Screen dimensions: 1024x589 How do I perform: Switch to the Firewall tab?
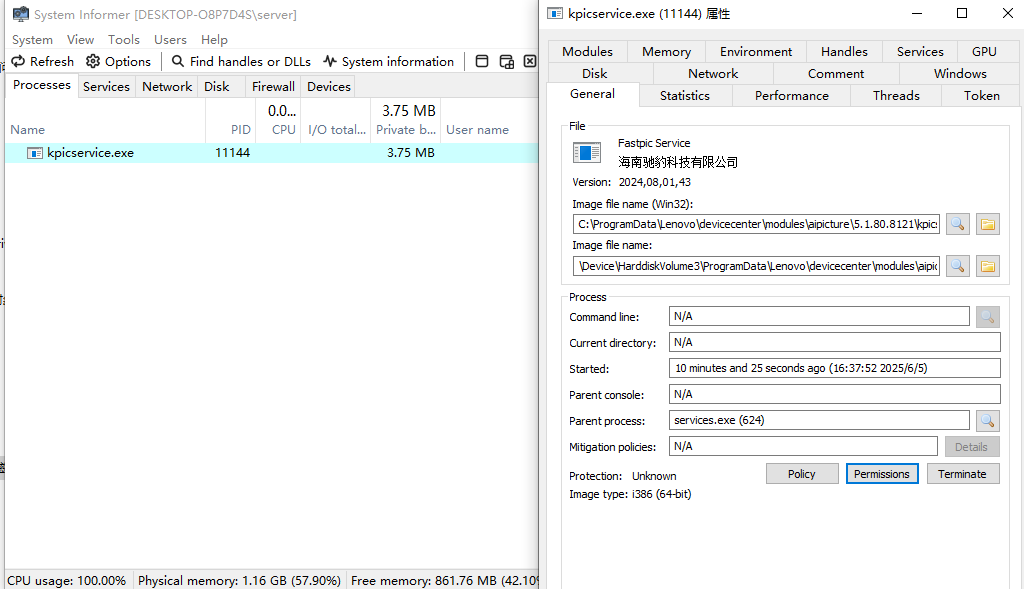(x=273, y=86)
